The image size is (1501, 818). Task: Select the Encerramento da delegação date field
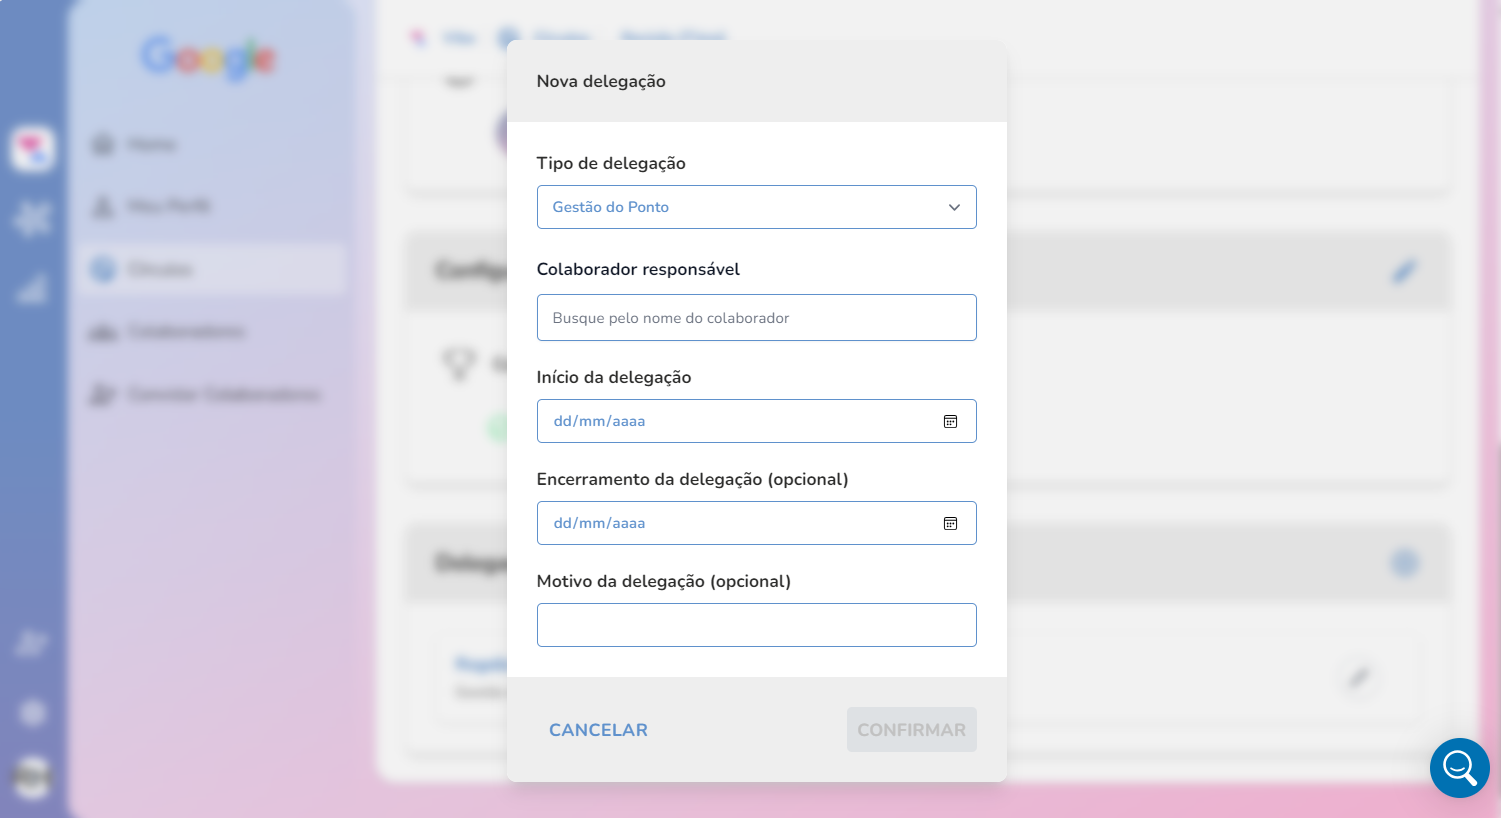(756, 523)
